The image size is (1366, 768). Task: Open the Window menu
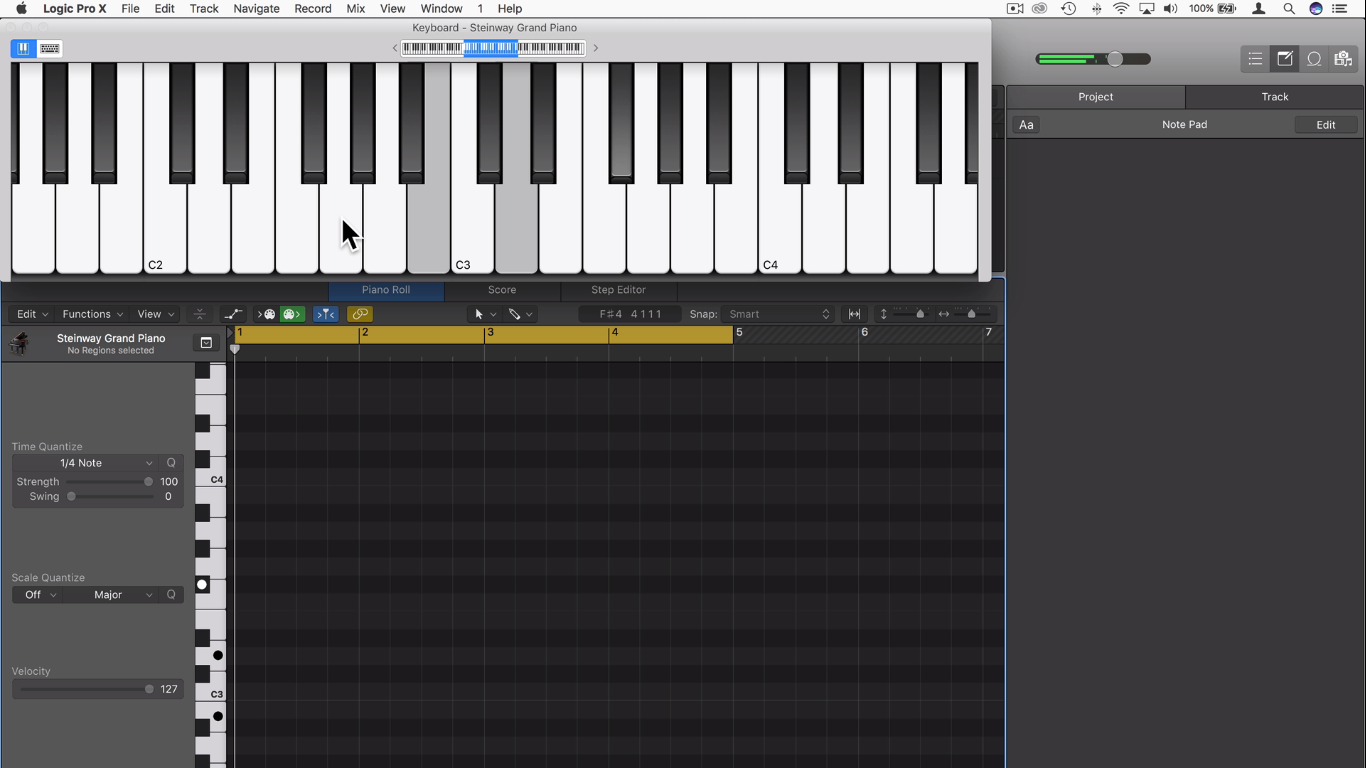click(x=441, y=9)
